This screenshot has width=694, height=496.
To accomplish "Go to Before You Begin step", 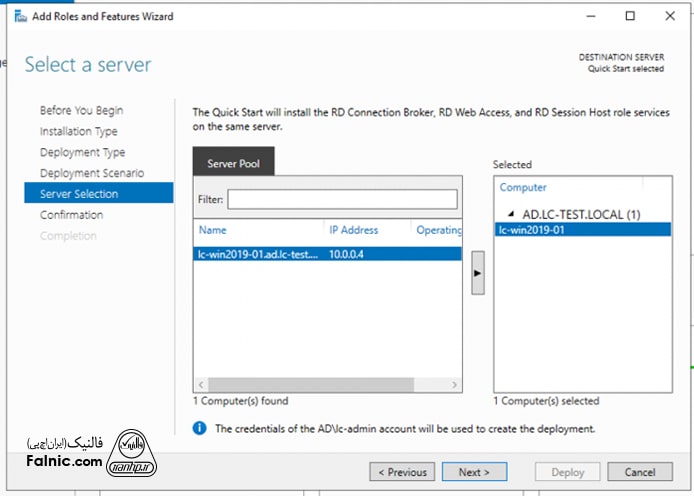I will (x=81, y=110).
